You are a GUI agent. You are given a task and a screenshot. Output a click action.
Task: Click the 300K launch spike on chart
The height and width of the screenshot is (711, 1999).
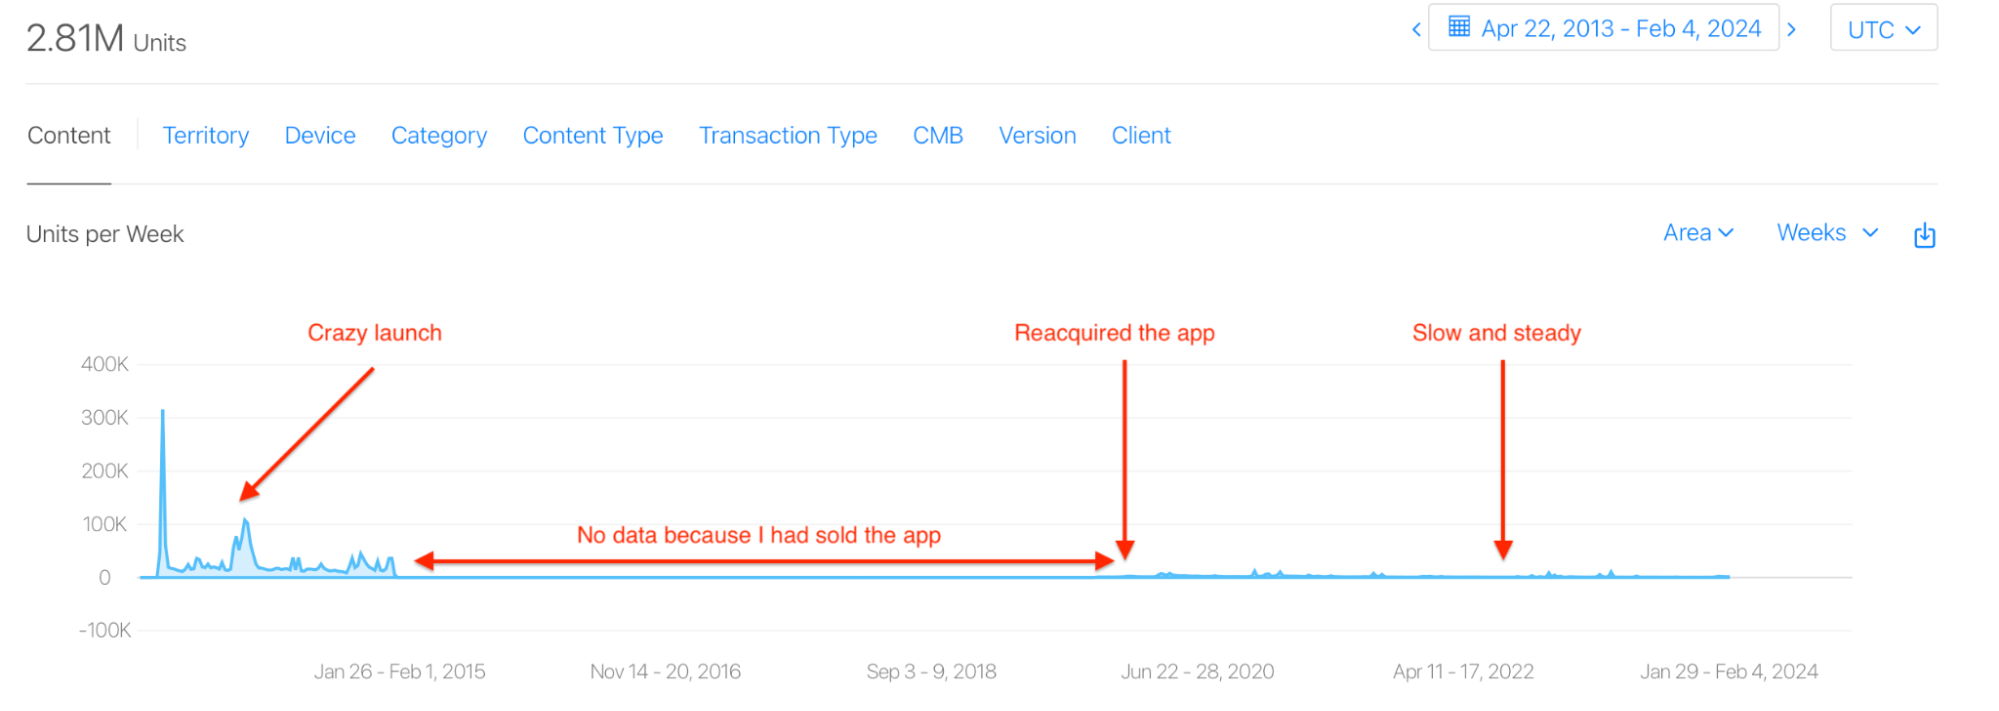point(163,412)
